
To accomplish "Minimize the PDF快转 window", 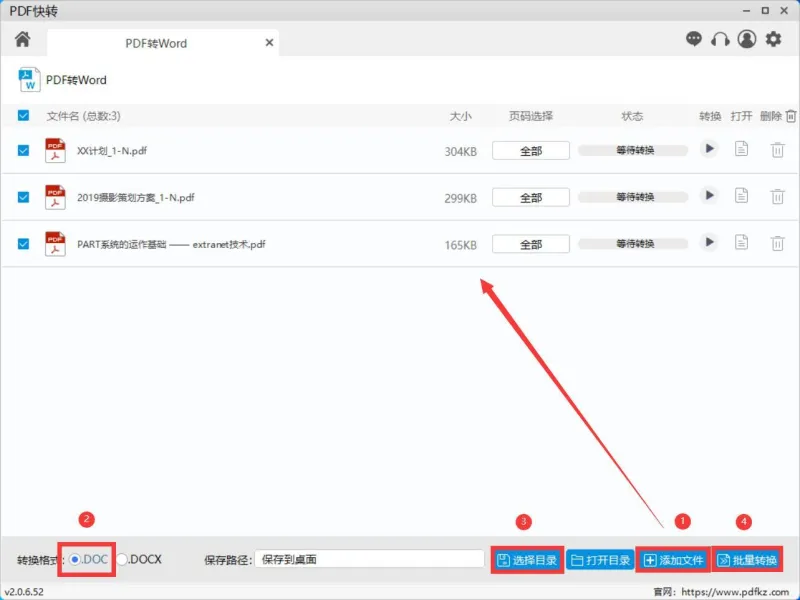I will [746, 10].
